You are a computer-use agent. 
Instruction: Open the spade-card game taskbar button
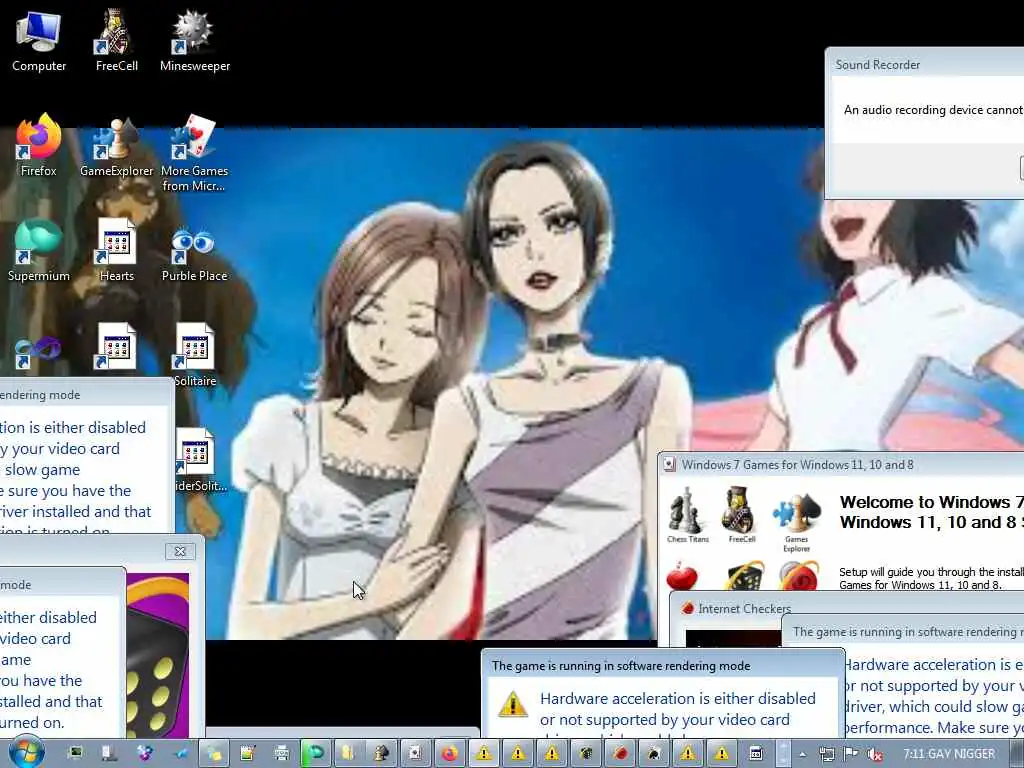coord(653,754)
